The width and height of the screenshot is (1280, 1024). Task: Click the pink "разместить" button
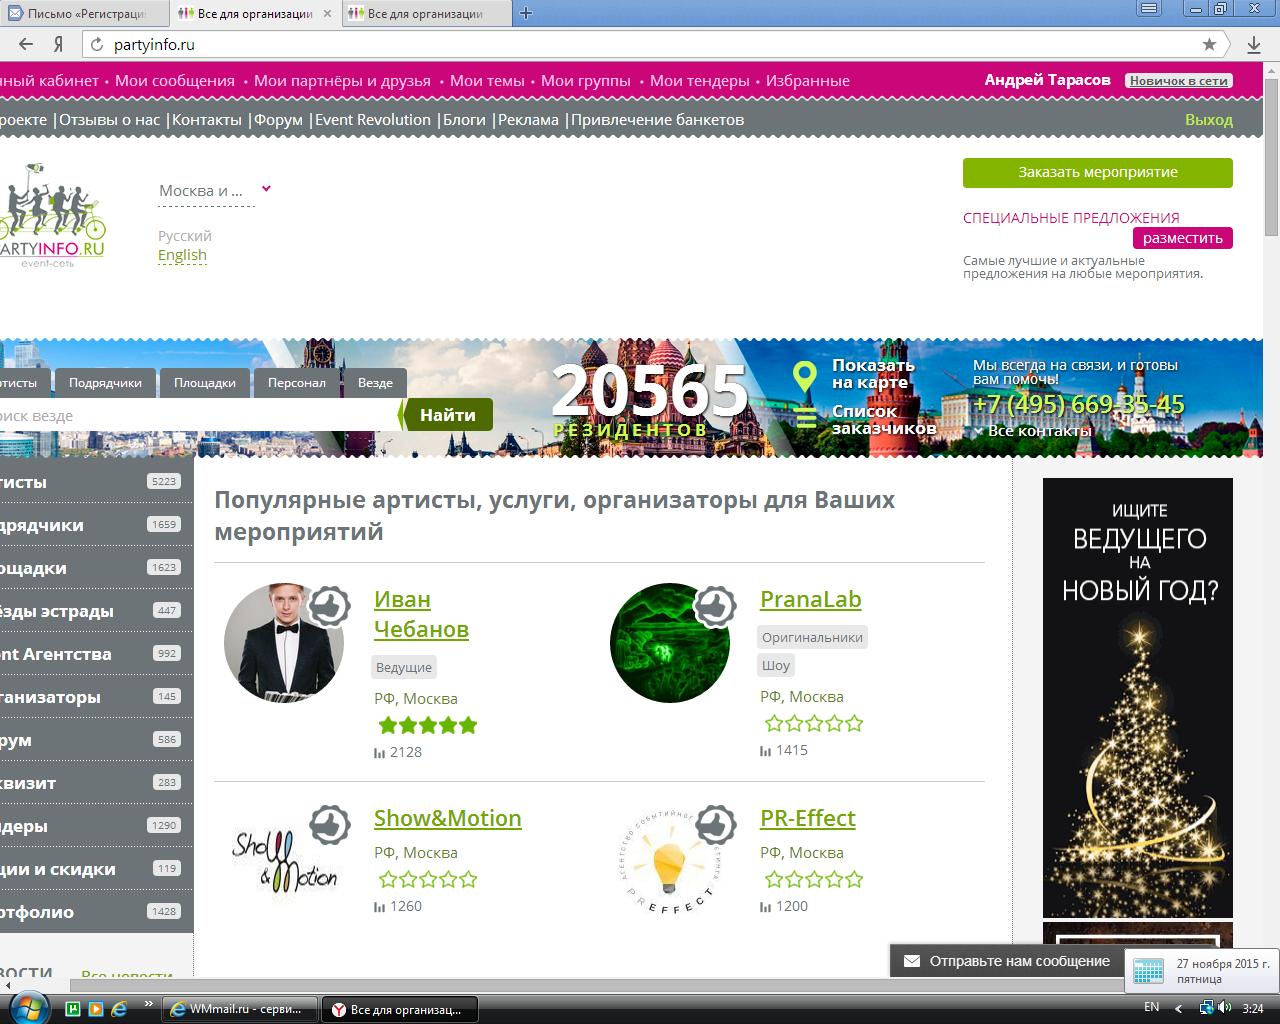coord(1183,238)
